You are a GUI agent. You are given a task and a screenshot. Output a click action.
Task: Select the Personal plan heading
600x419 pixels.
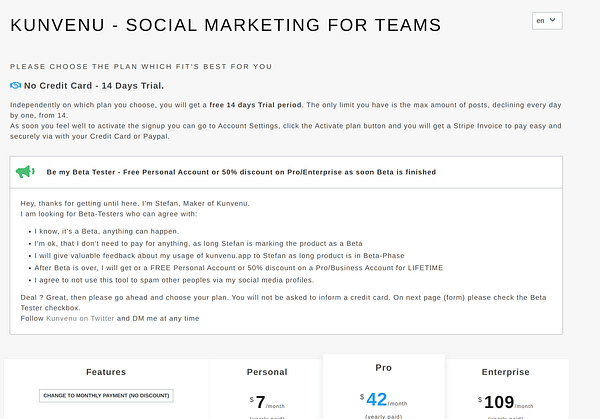(266, 372)
